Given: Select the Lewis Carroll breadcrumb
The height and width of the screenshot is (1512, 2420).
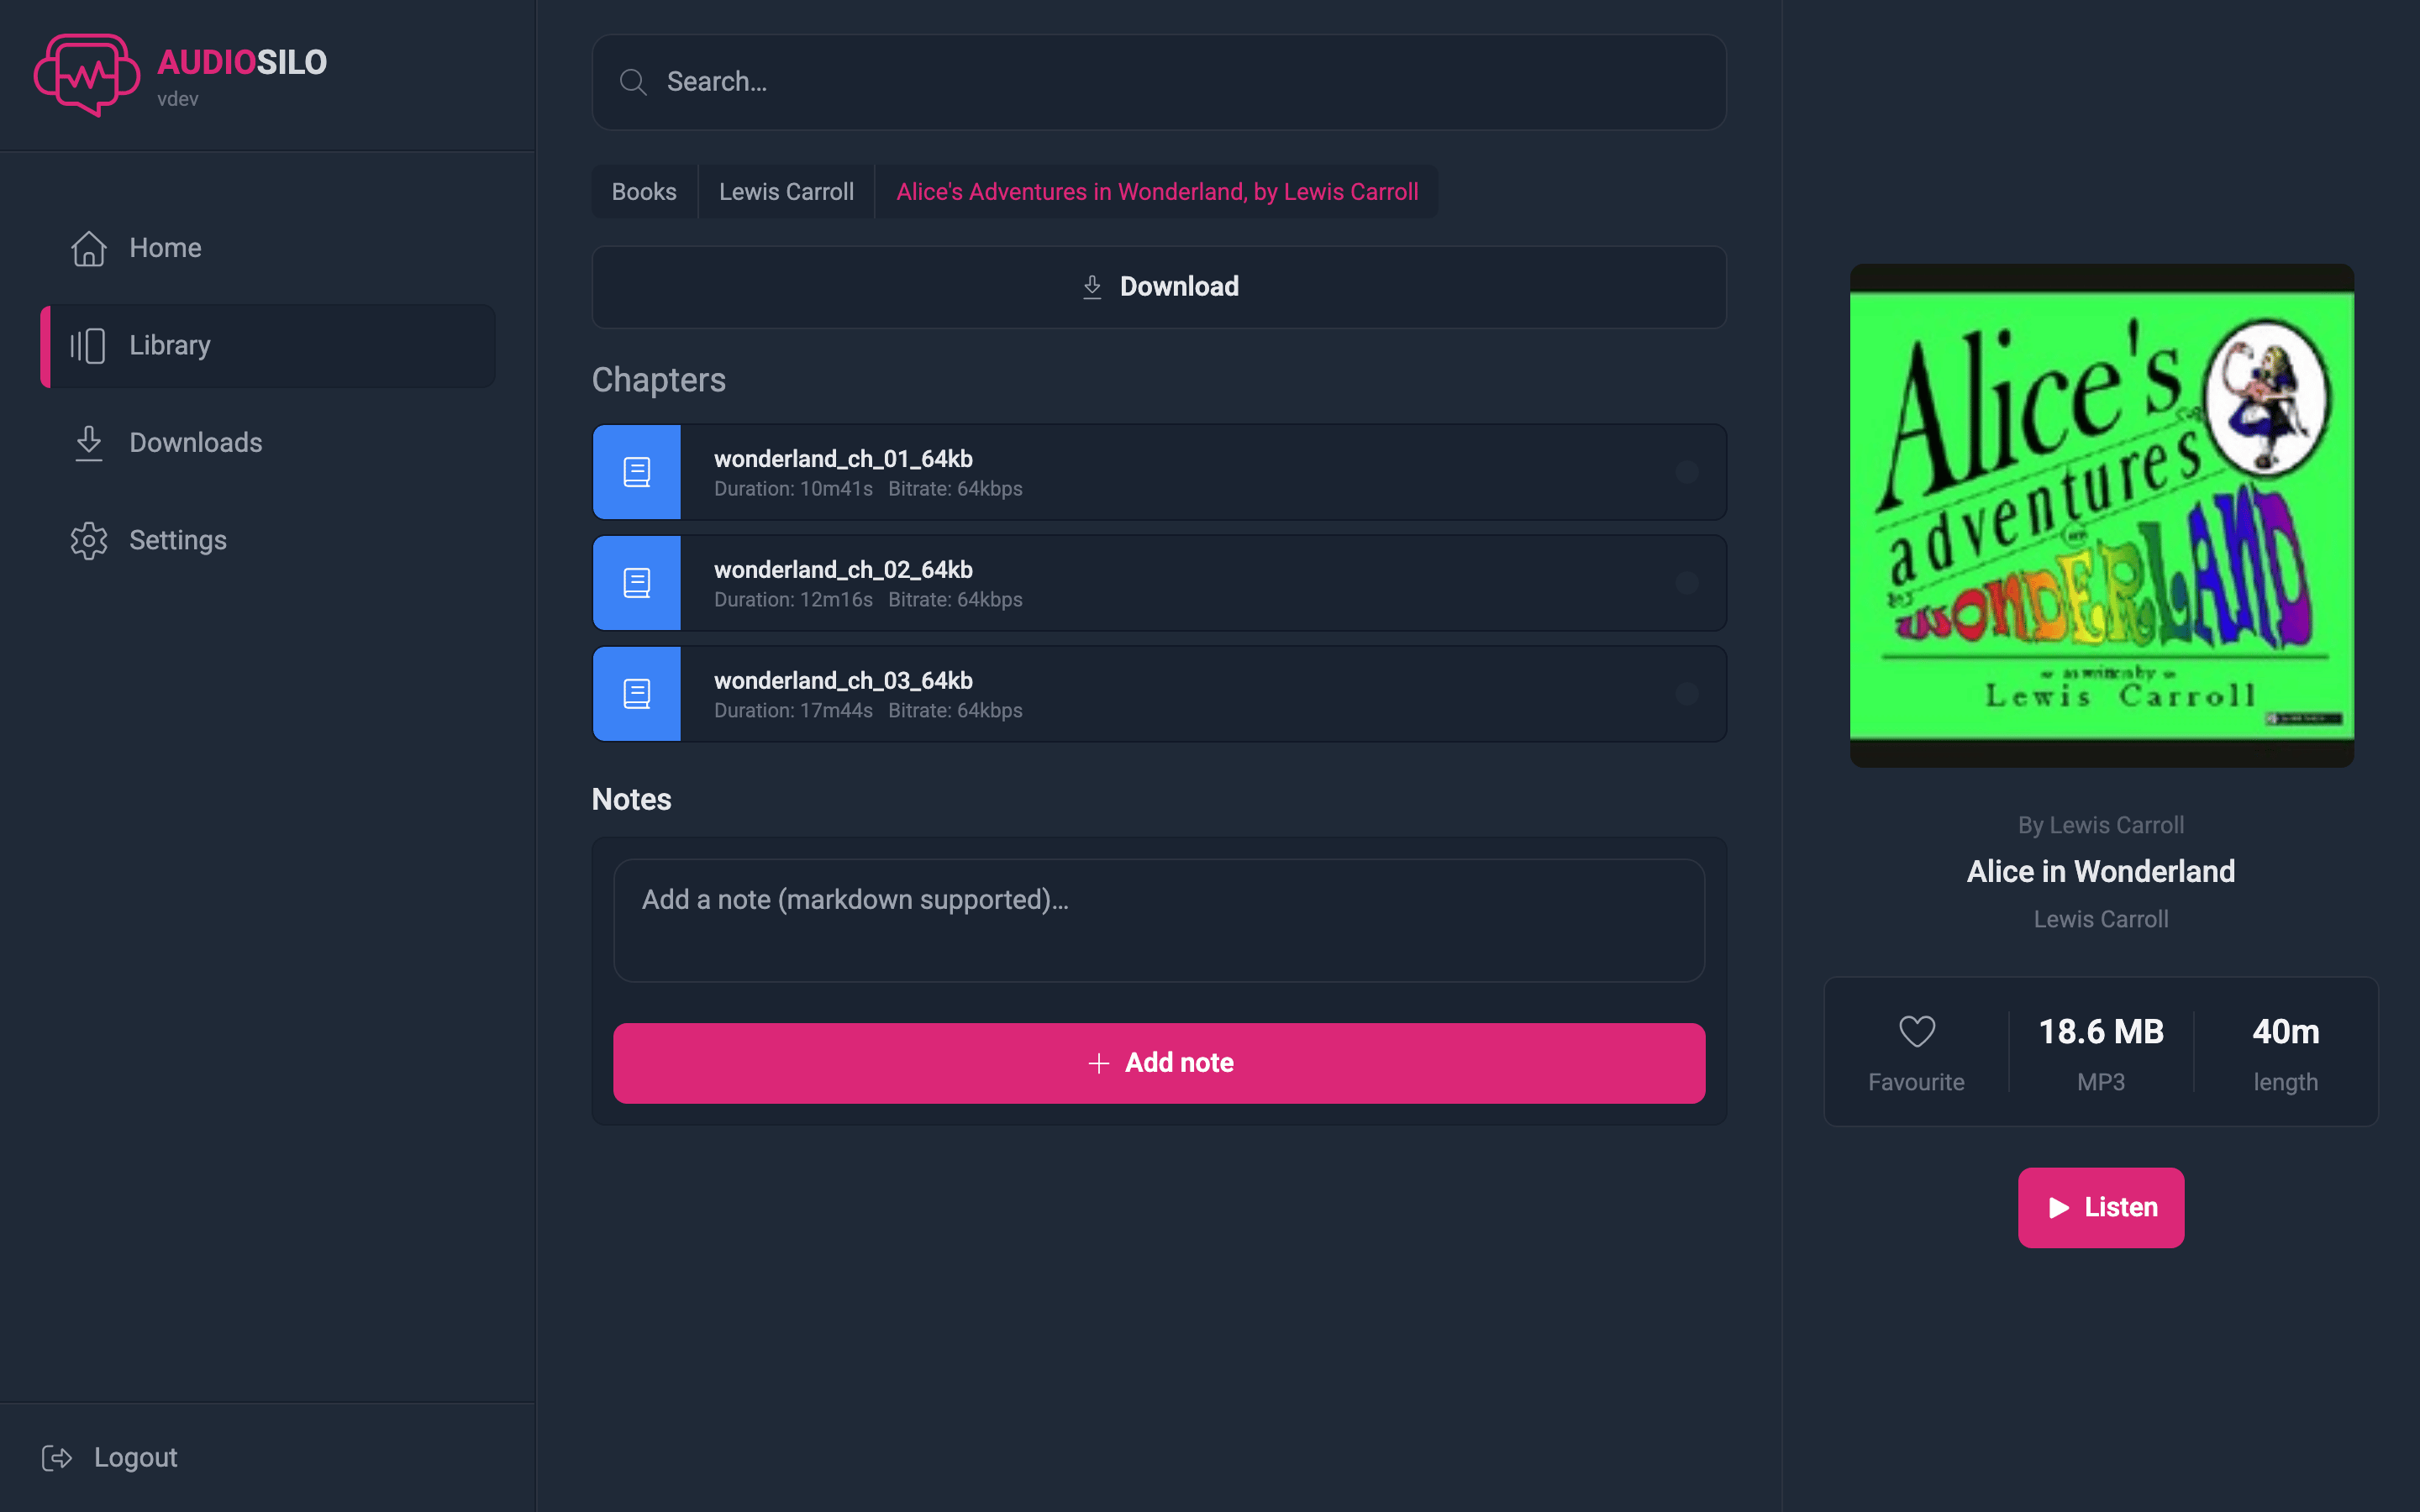Looking at the screenshot, I should [786, 192].
